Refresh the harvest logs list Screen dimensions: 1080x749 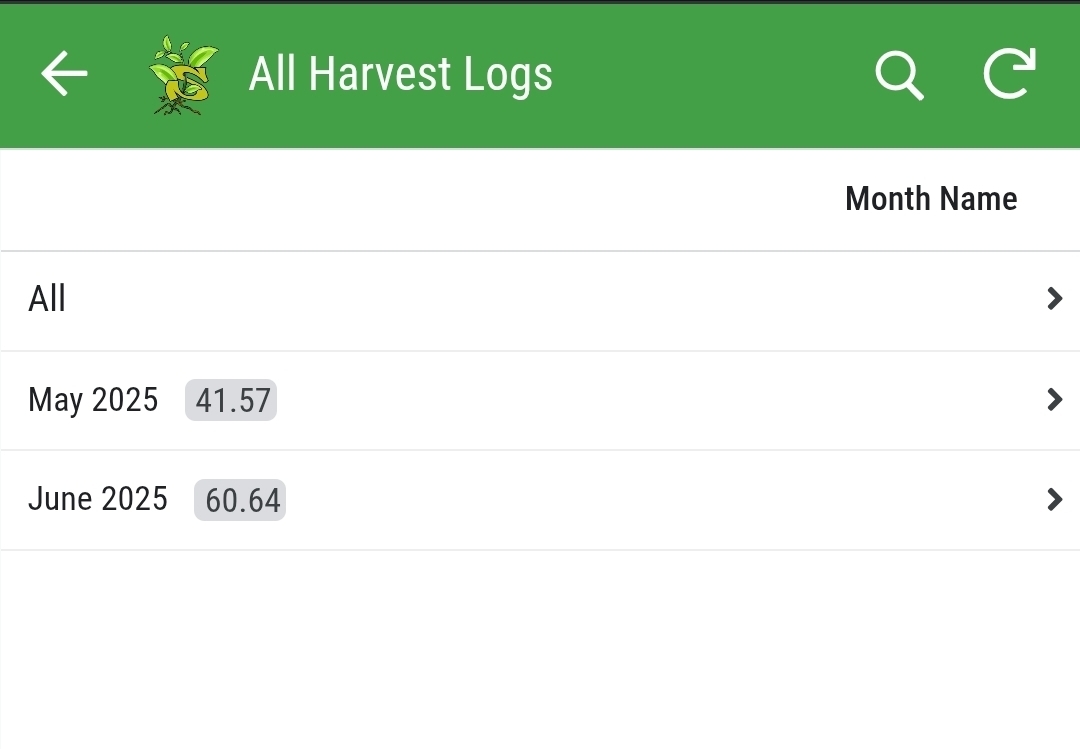click(x=1008, y=75)
